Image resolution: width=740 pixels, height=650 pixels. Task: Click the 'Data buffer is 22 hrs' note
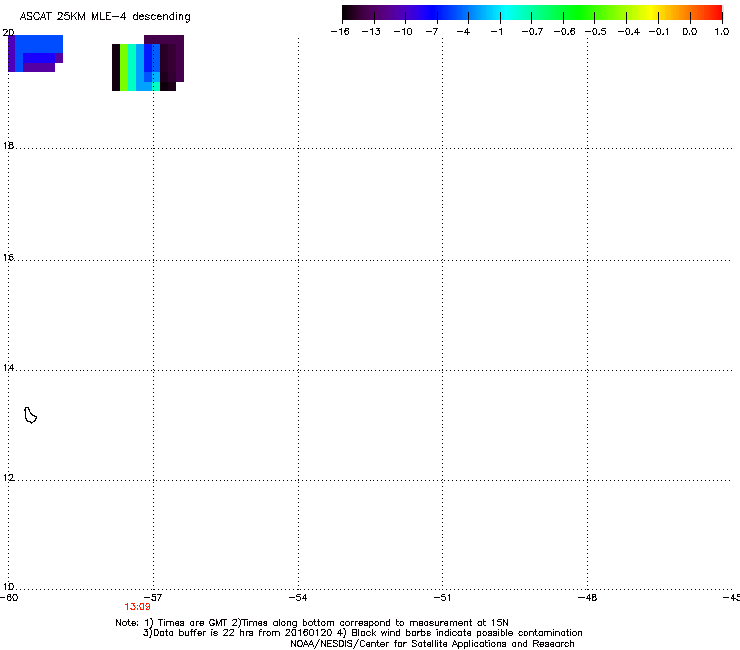click(x=362, y=633)
